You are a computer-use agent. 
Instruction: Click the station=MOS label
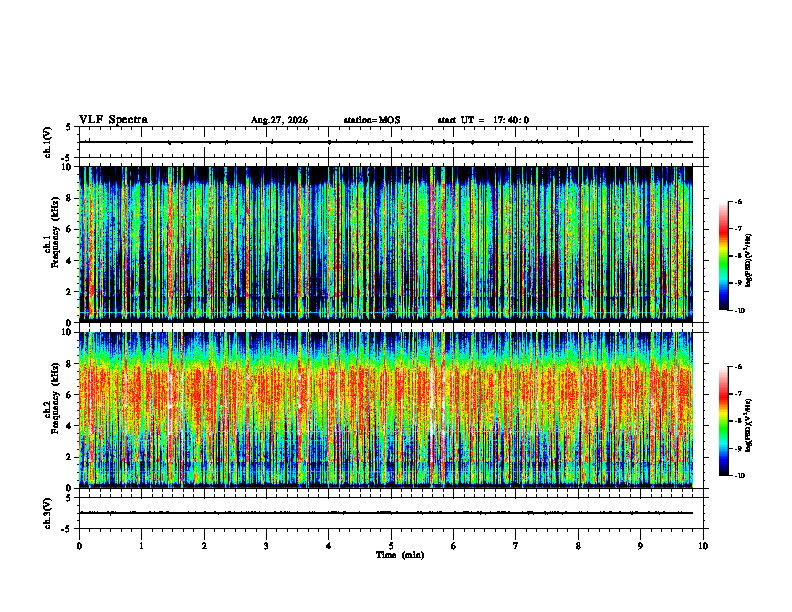pos(372,120)
